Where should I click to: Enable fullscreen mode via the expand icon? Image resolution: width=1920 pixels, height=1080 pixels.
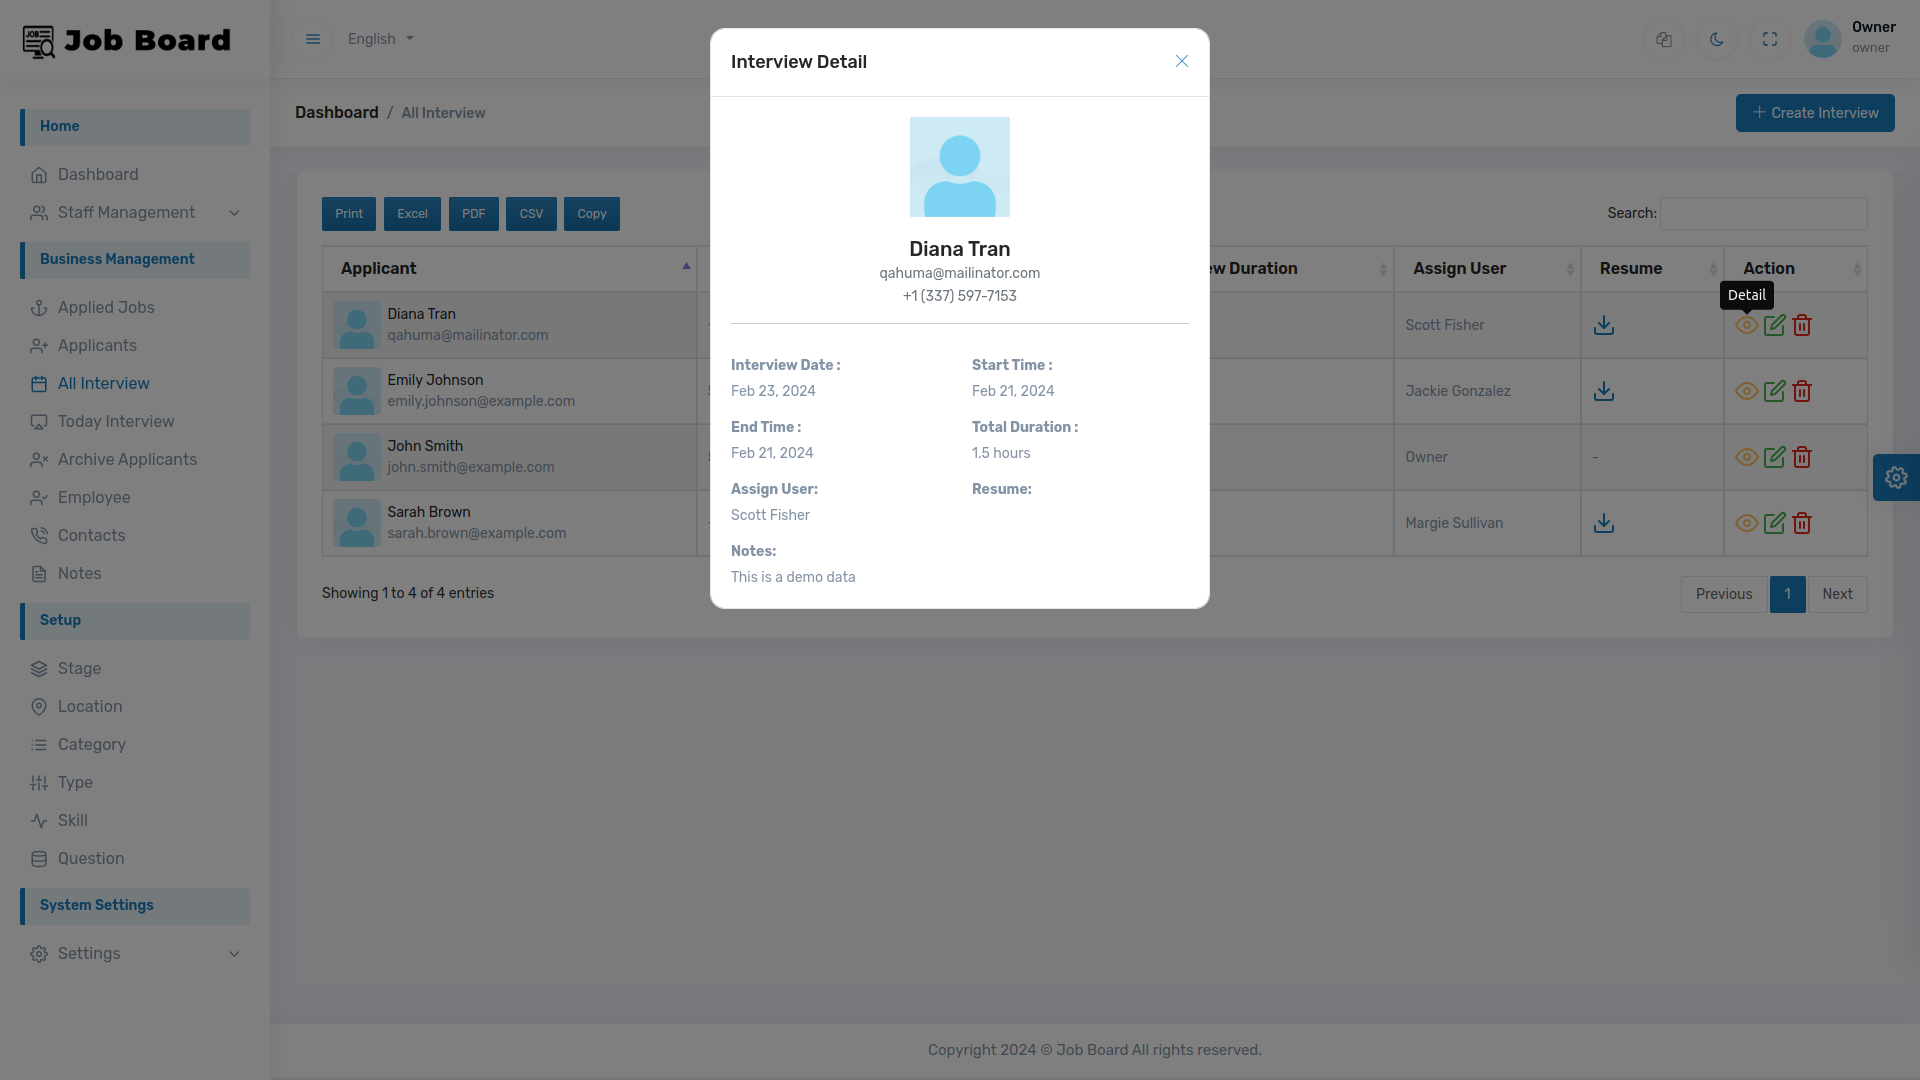coord(1770,39)
